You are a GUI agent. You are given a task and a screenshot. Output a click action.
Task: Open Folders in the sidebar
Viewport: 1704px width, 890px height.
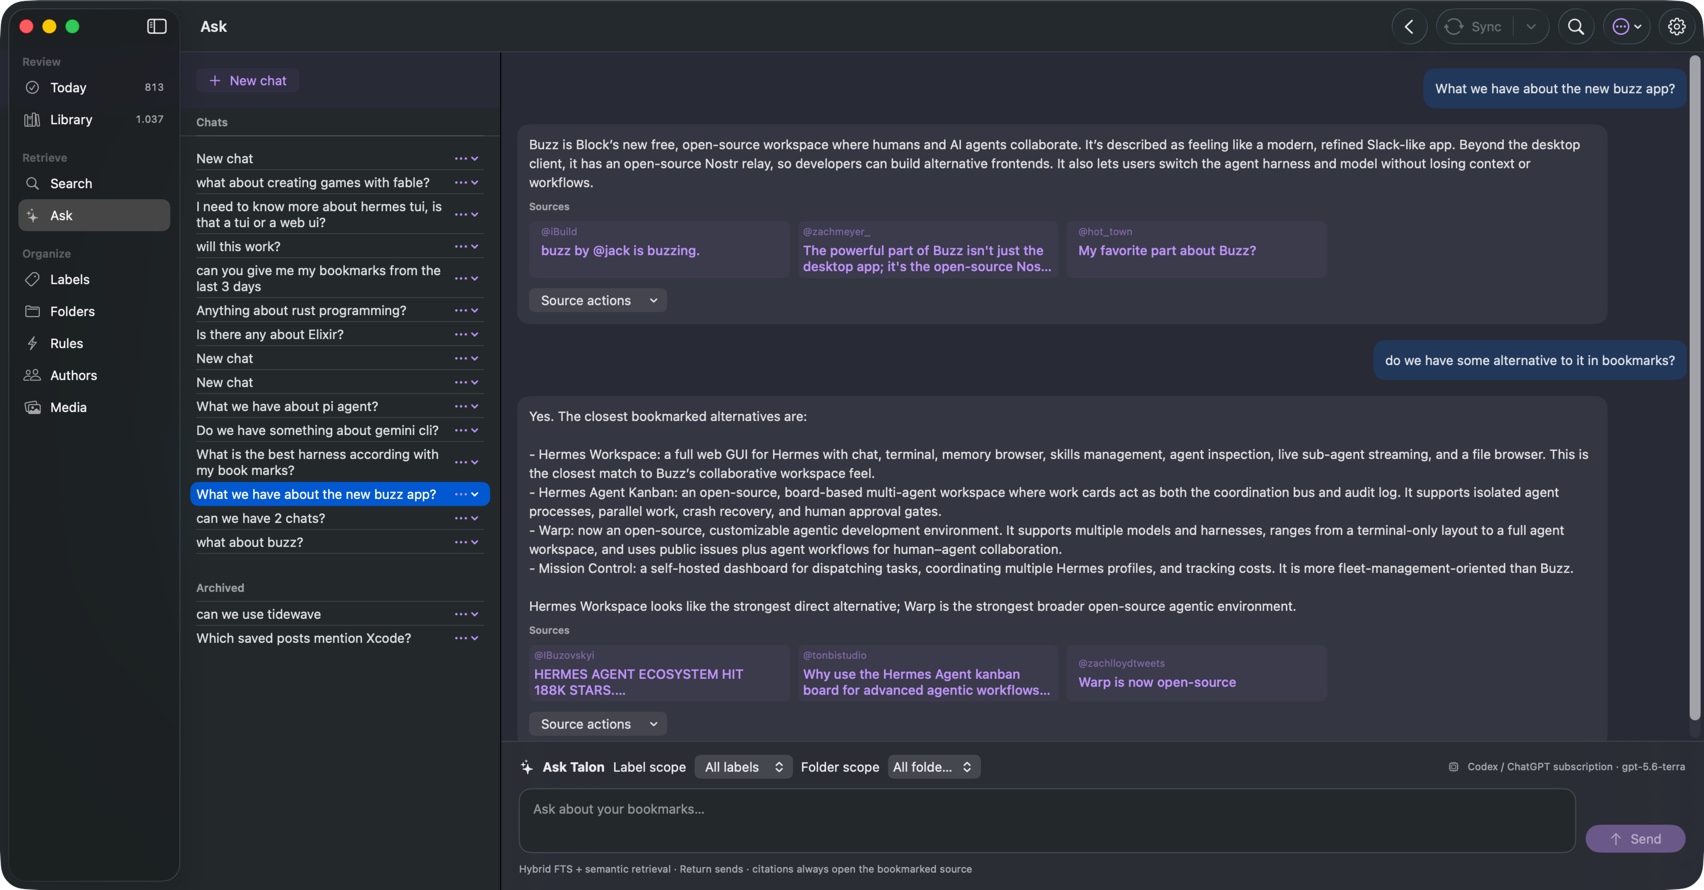[x=94, y=312]
